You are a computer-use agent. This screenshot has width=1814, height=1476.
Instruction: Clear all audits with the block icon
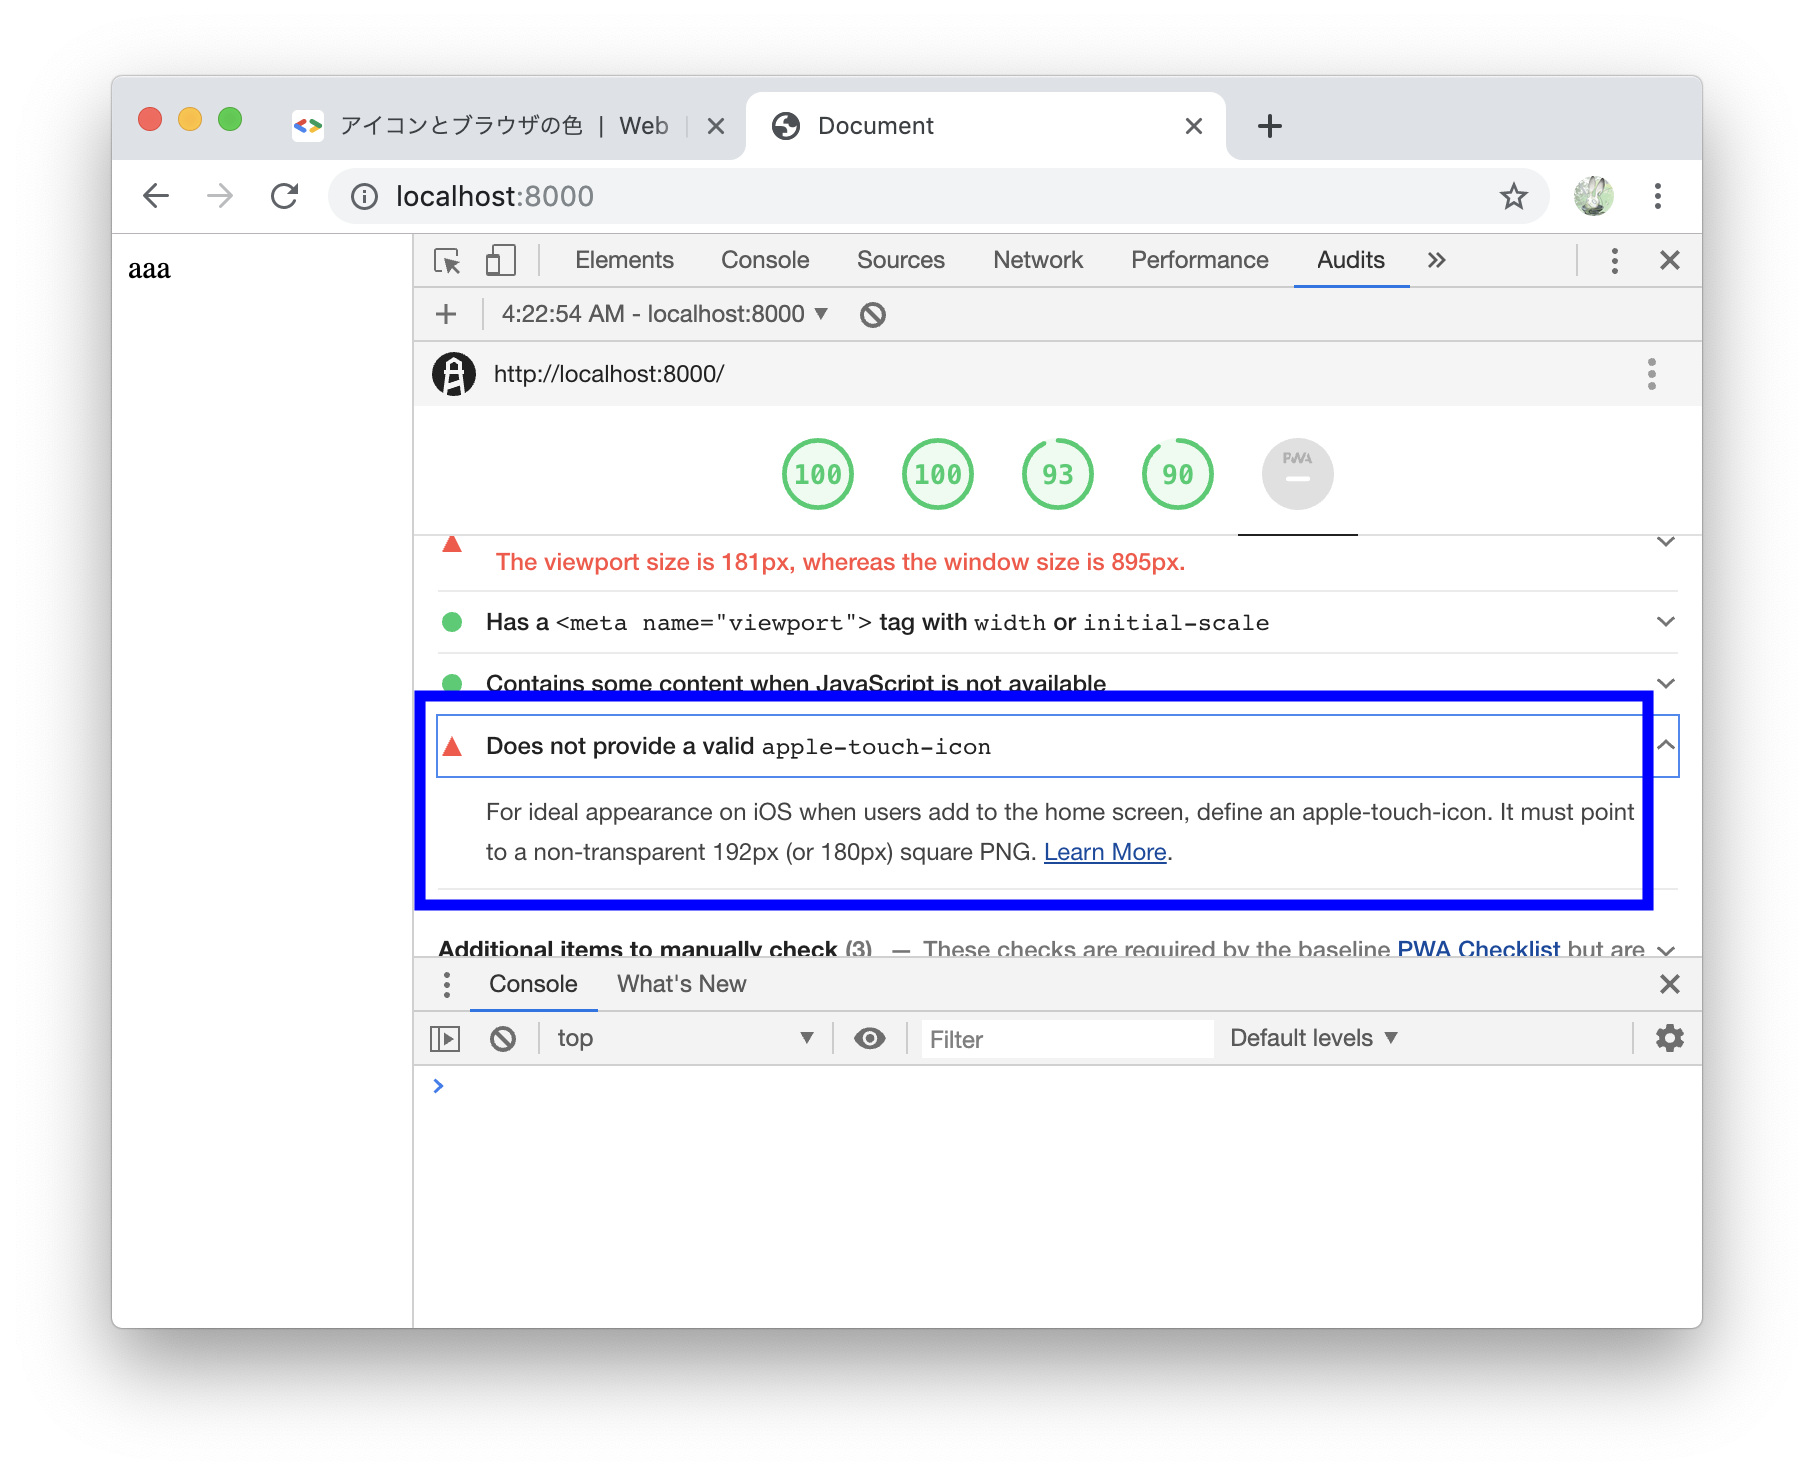coord(873,314)
